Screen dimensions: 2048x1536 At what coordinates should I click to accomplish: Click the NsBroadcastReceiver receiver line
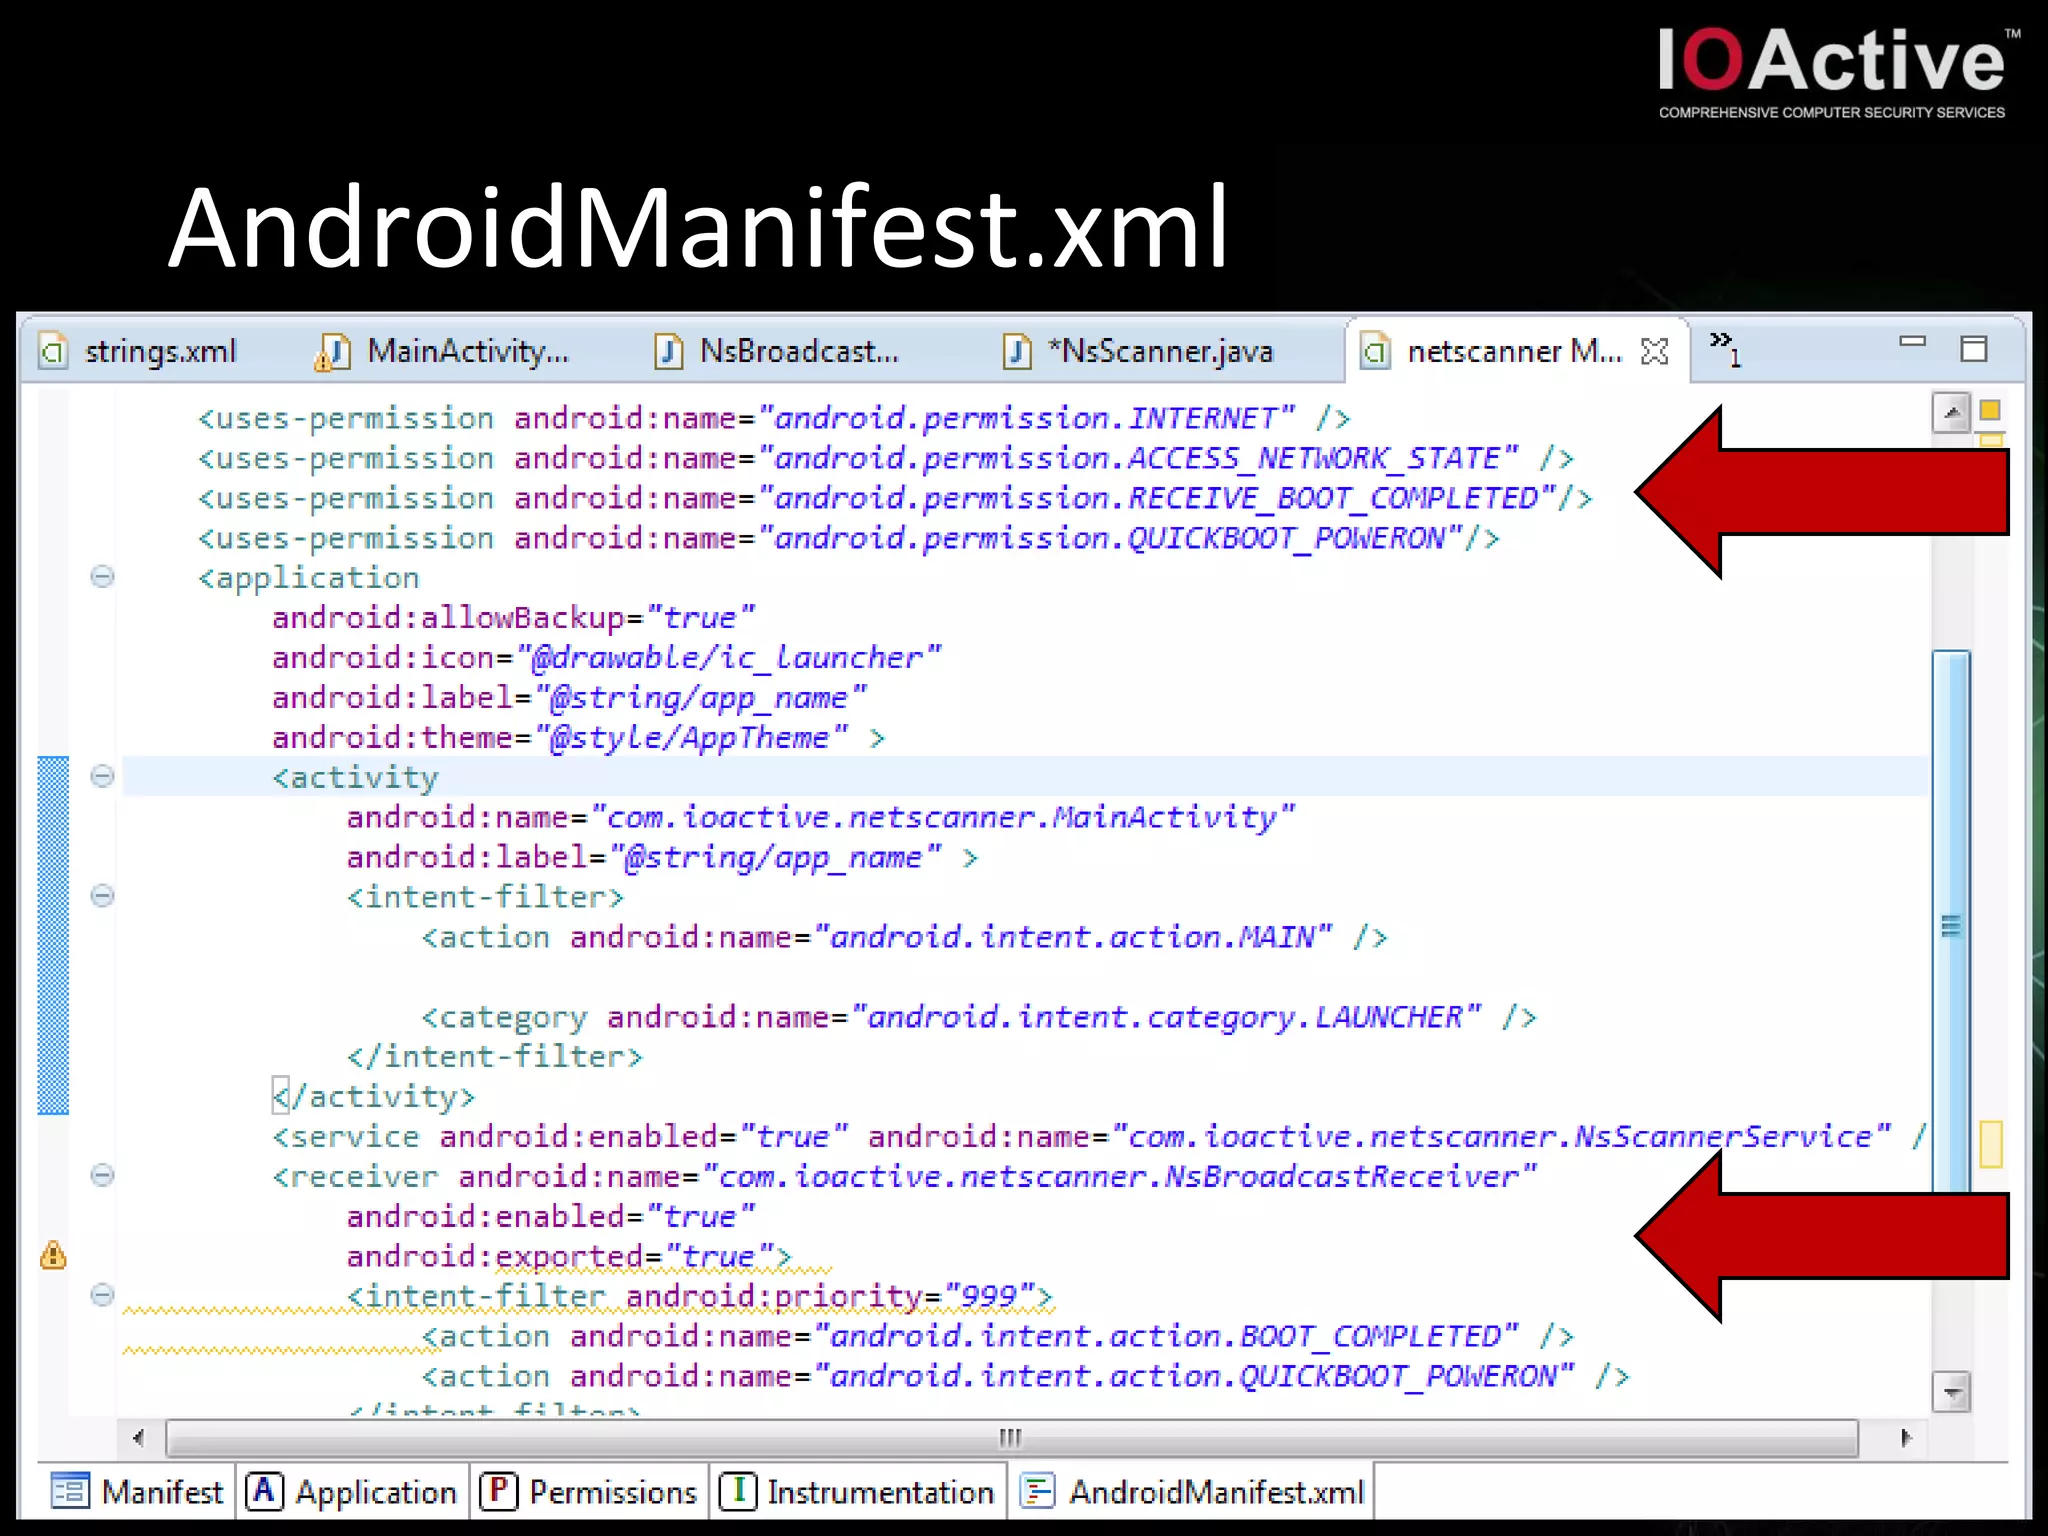click(x=905, y=1177)
